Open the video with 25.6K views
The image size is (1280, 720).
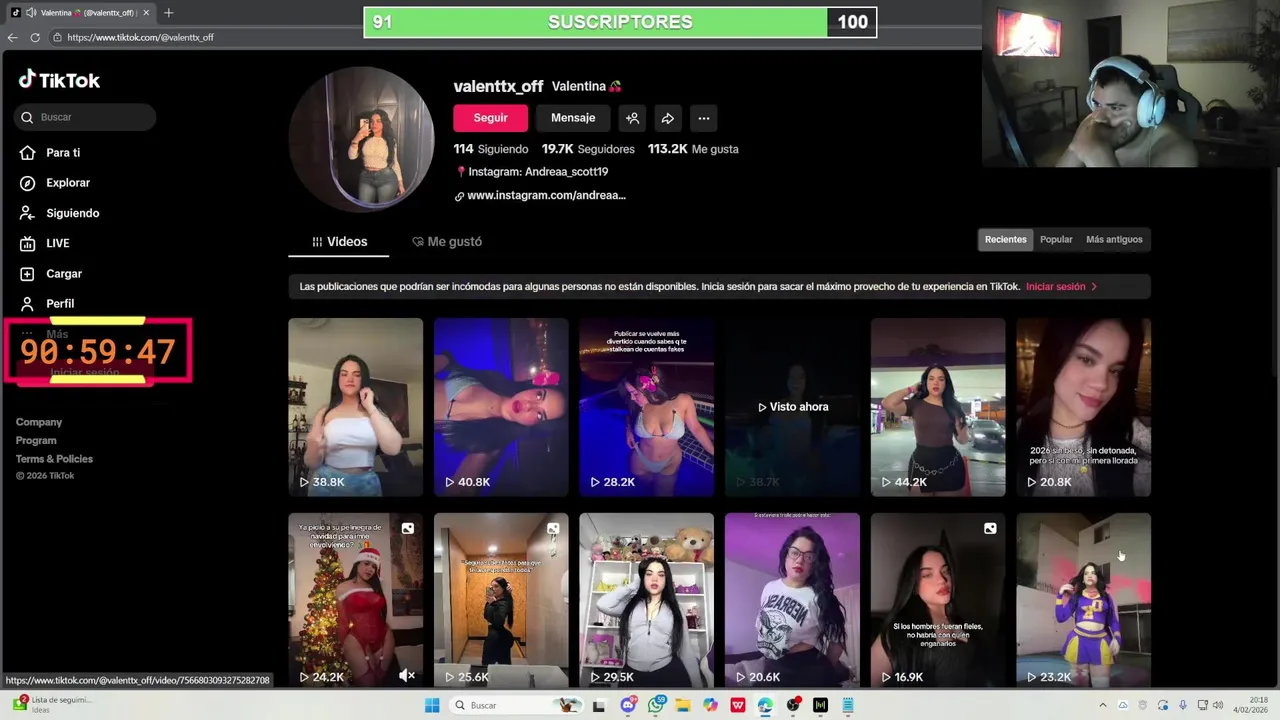click(x=501, y=600)
